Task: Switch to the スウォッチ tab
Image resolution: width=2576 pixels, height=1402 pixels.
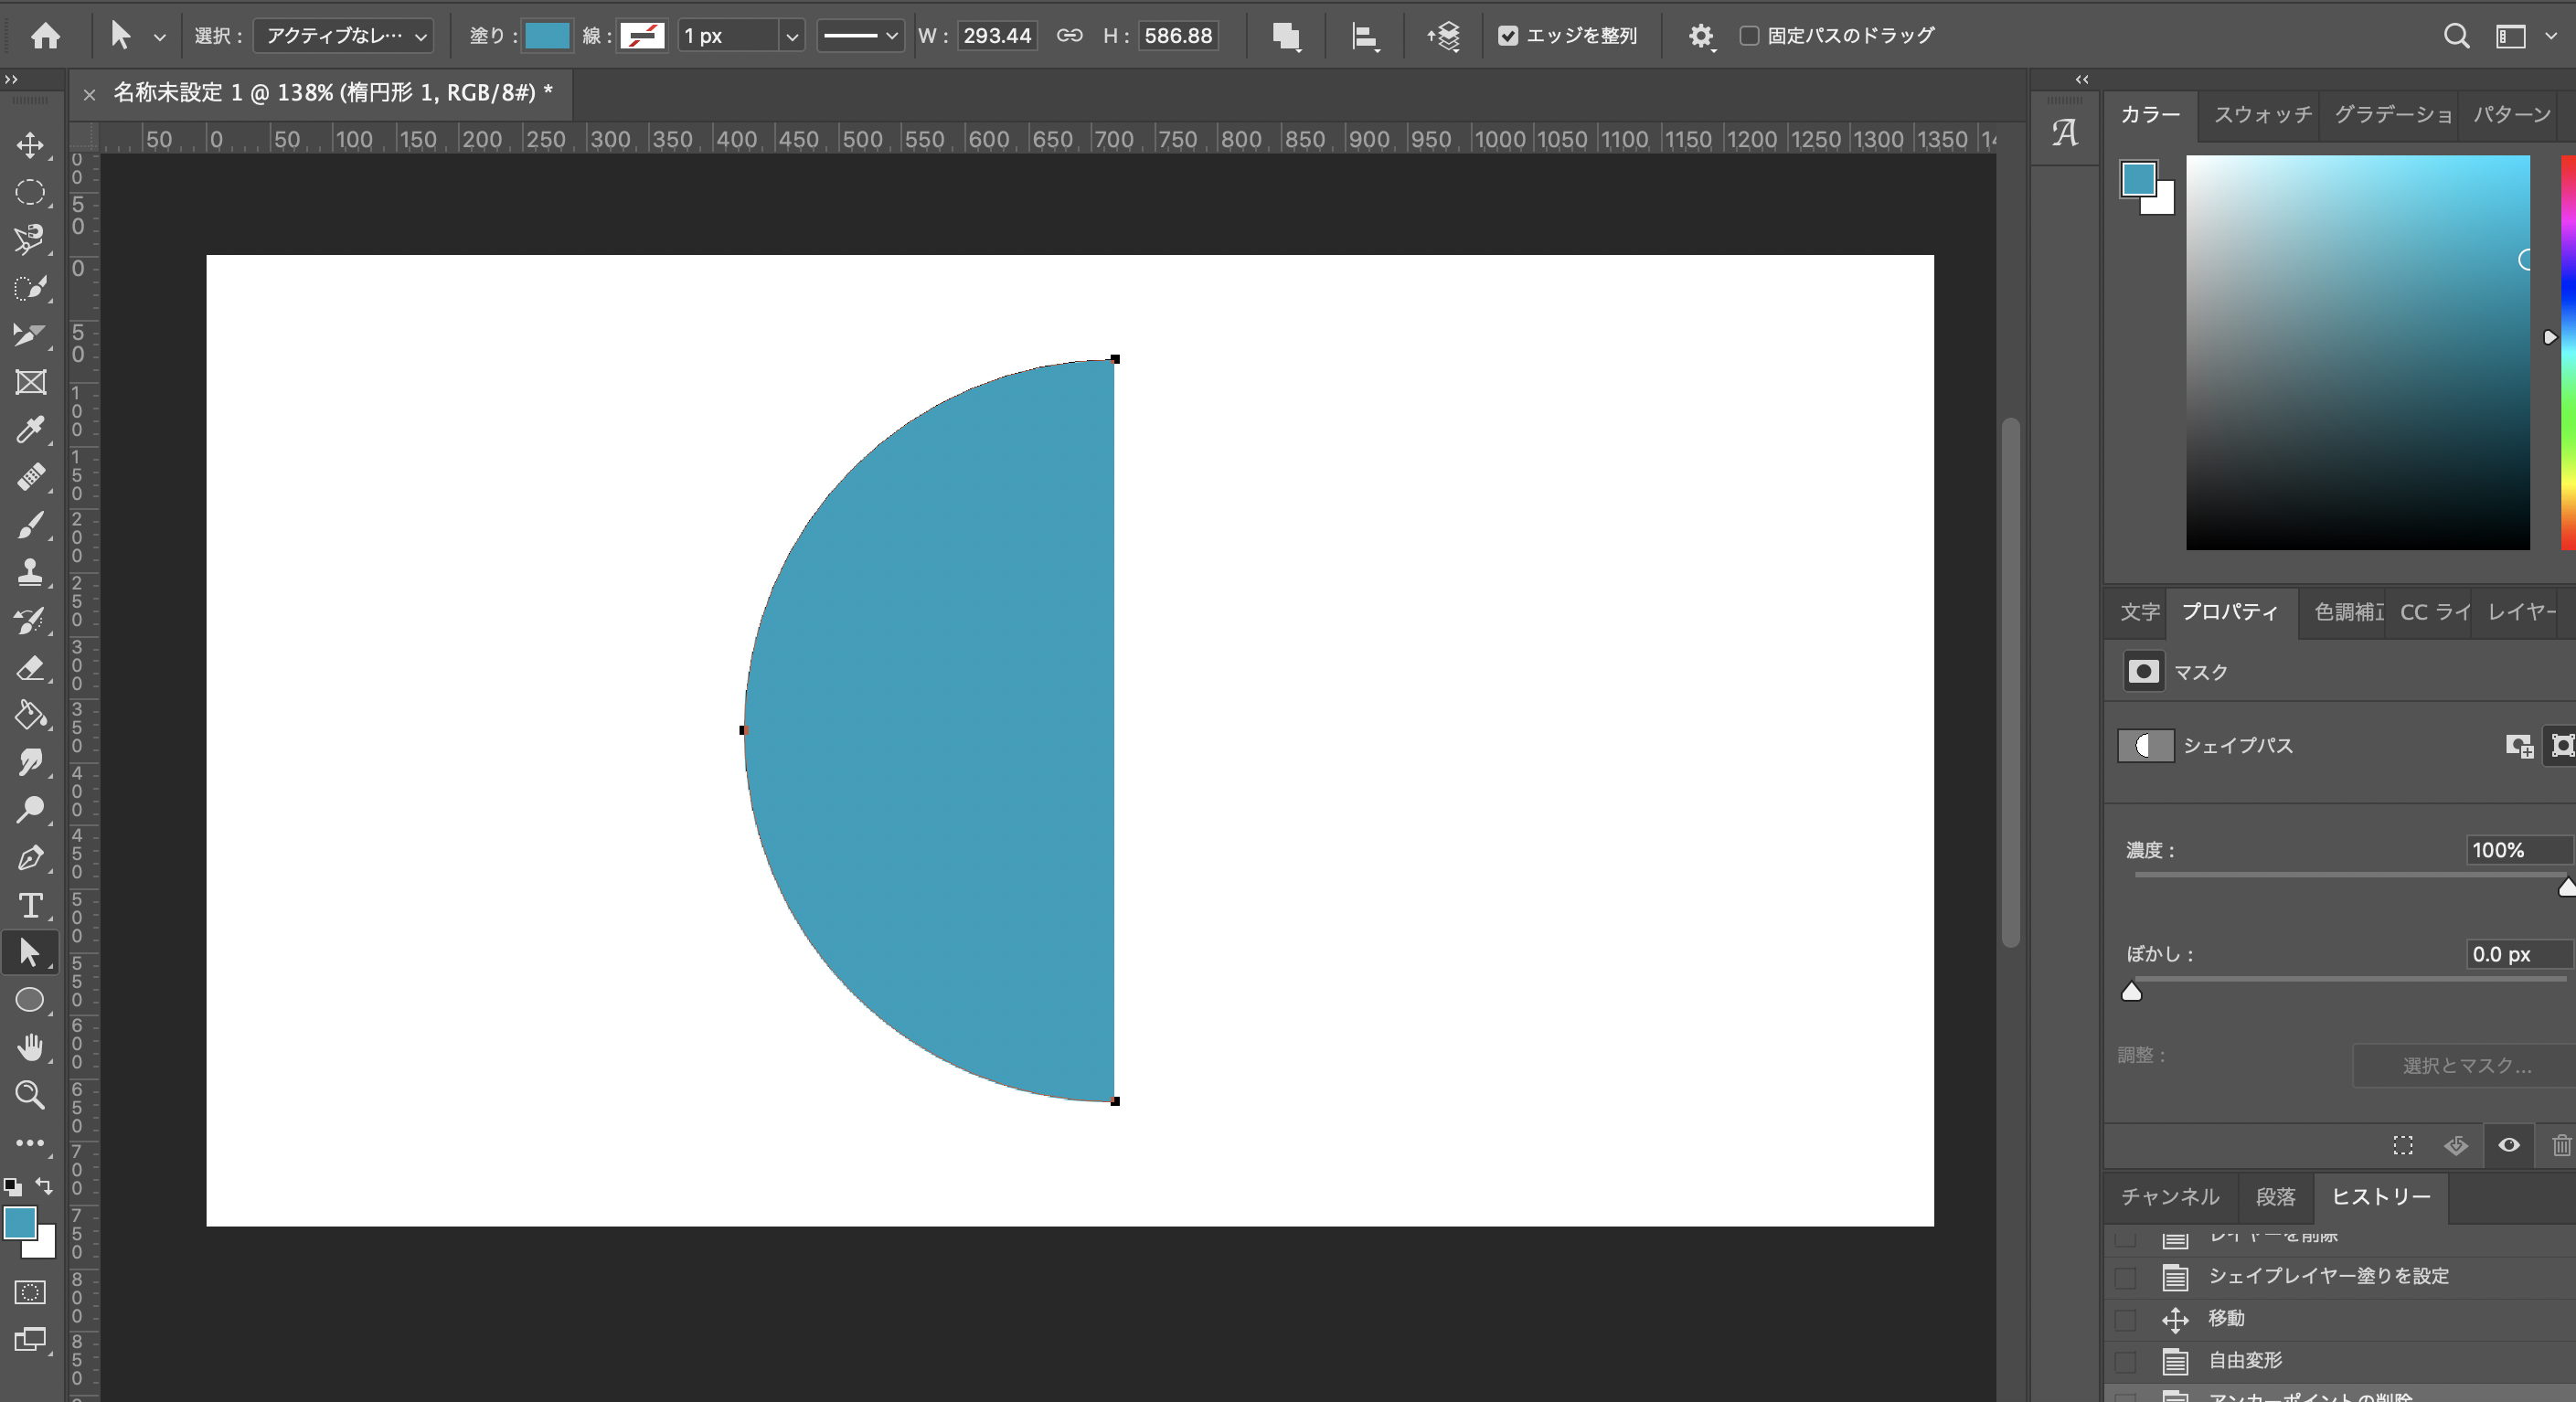Action: (2262, 114)
